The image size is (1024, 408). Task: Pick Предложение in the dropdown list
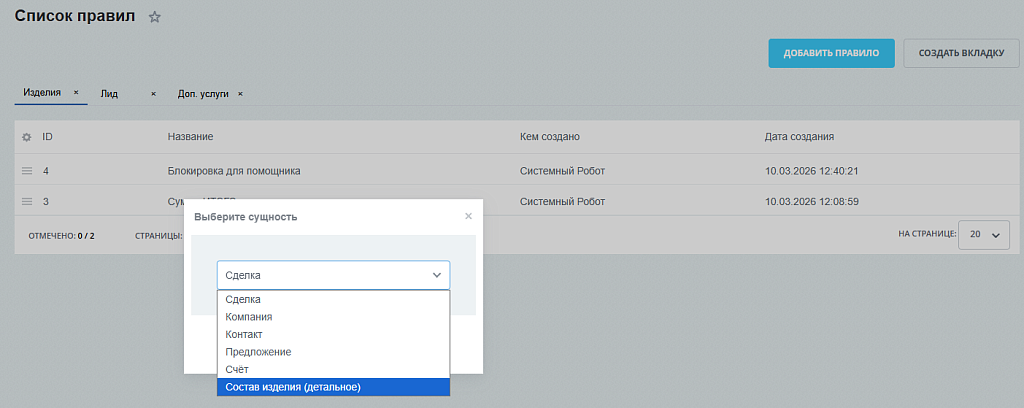[333, 352]
